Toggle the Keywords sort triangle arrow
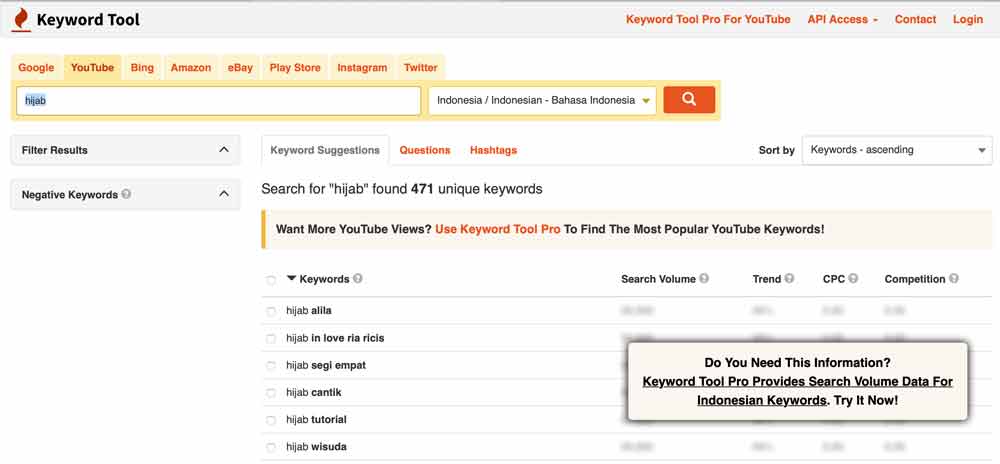 click(x=291, y=279)
